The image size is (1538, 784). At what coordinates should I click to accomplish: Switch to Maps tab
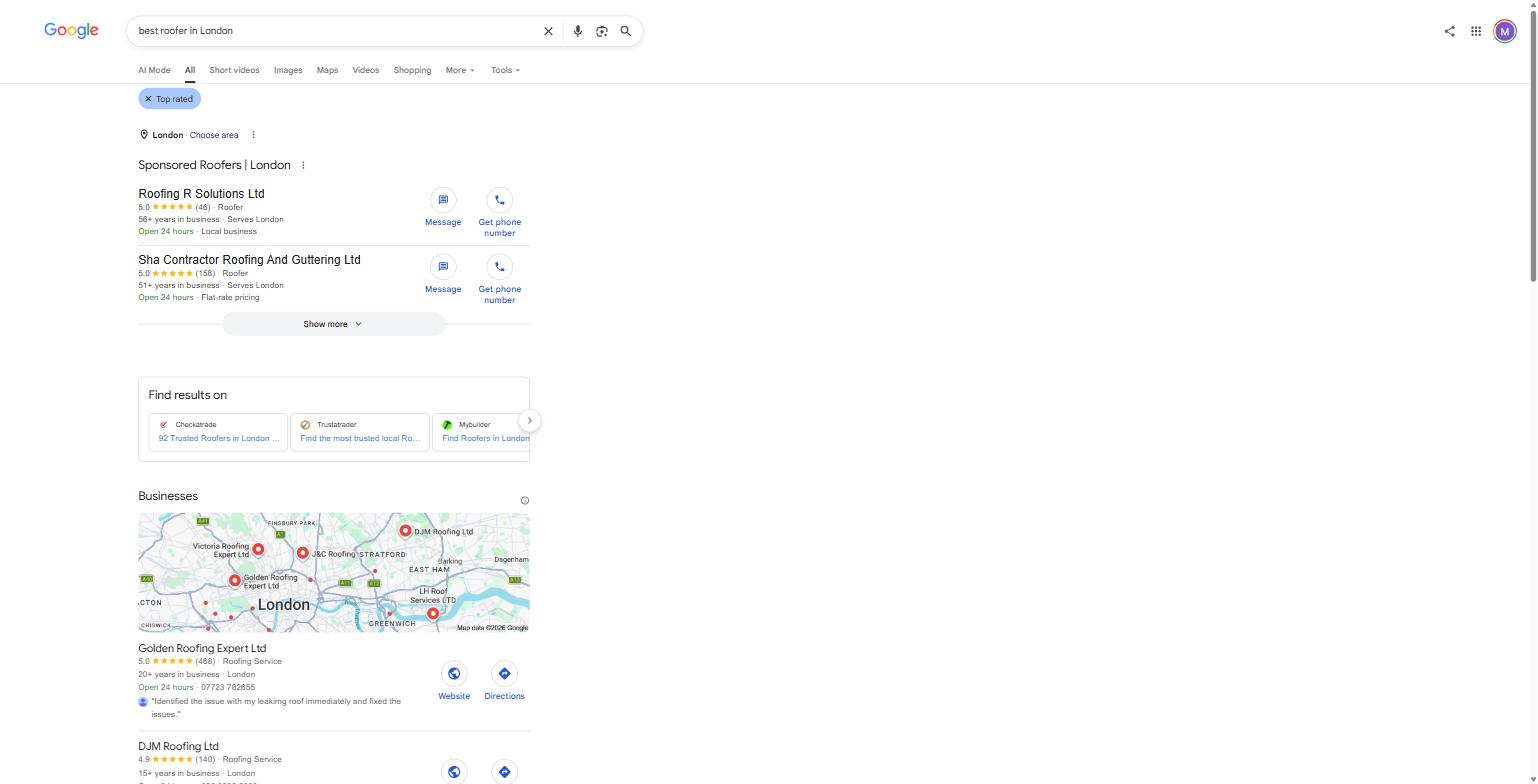327,70
